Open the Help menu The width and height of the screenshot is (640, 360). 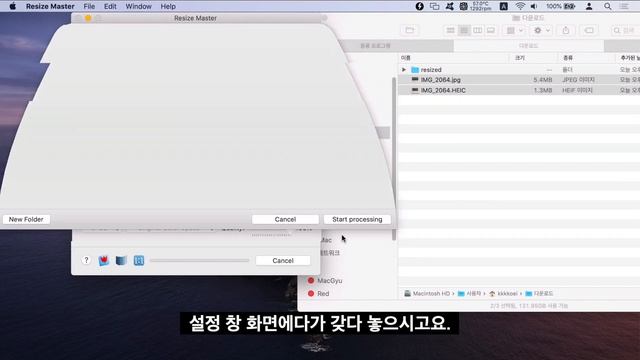coord(168,6)
